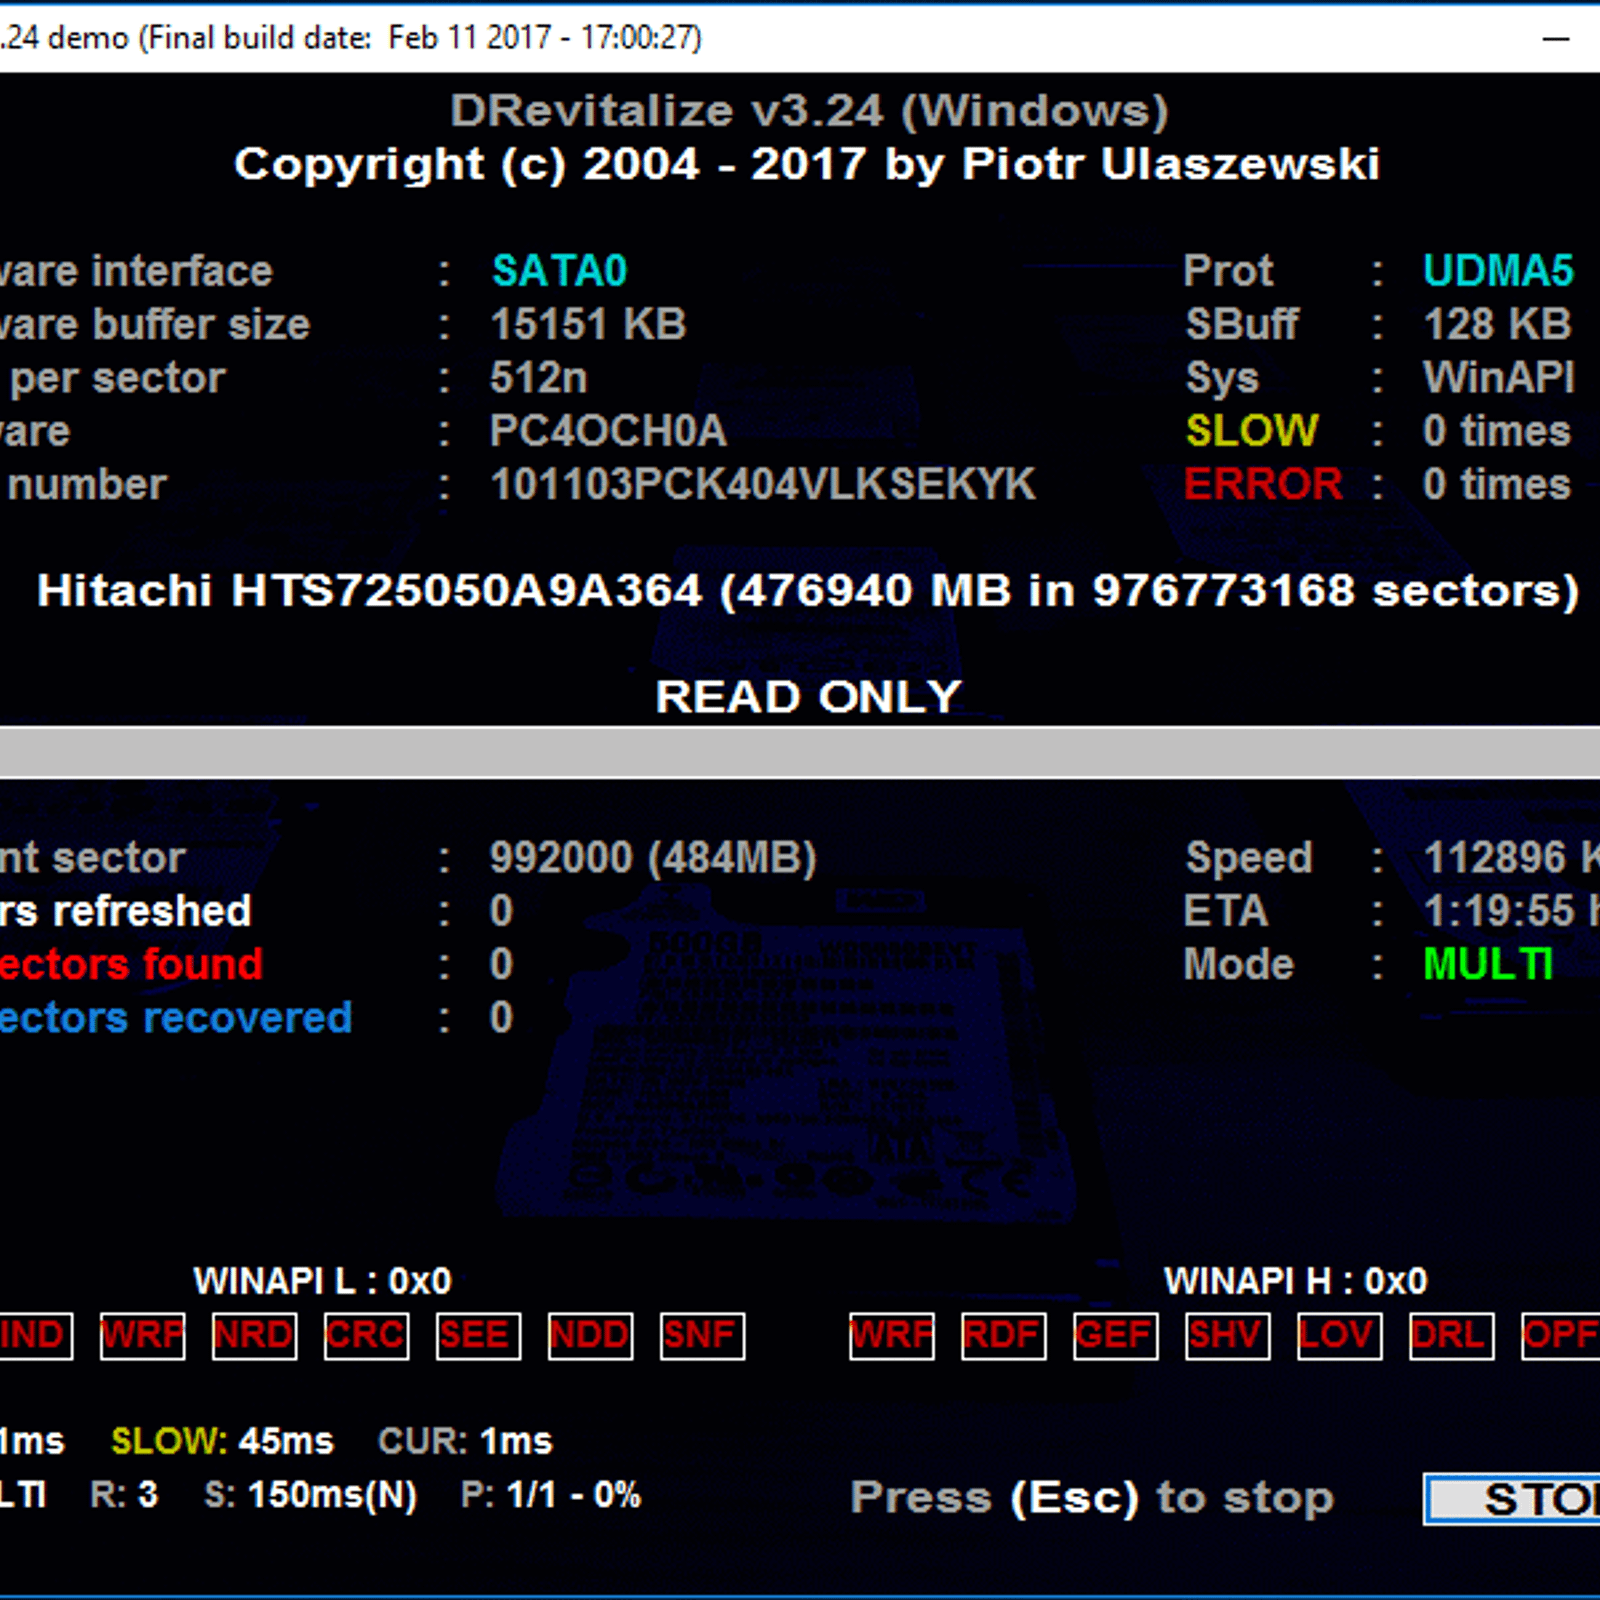Click the SATA0 interface value
Image resolution: width=1600 pixels, height=1600 pixels.
[559, 271]
